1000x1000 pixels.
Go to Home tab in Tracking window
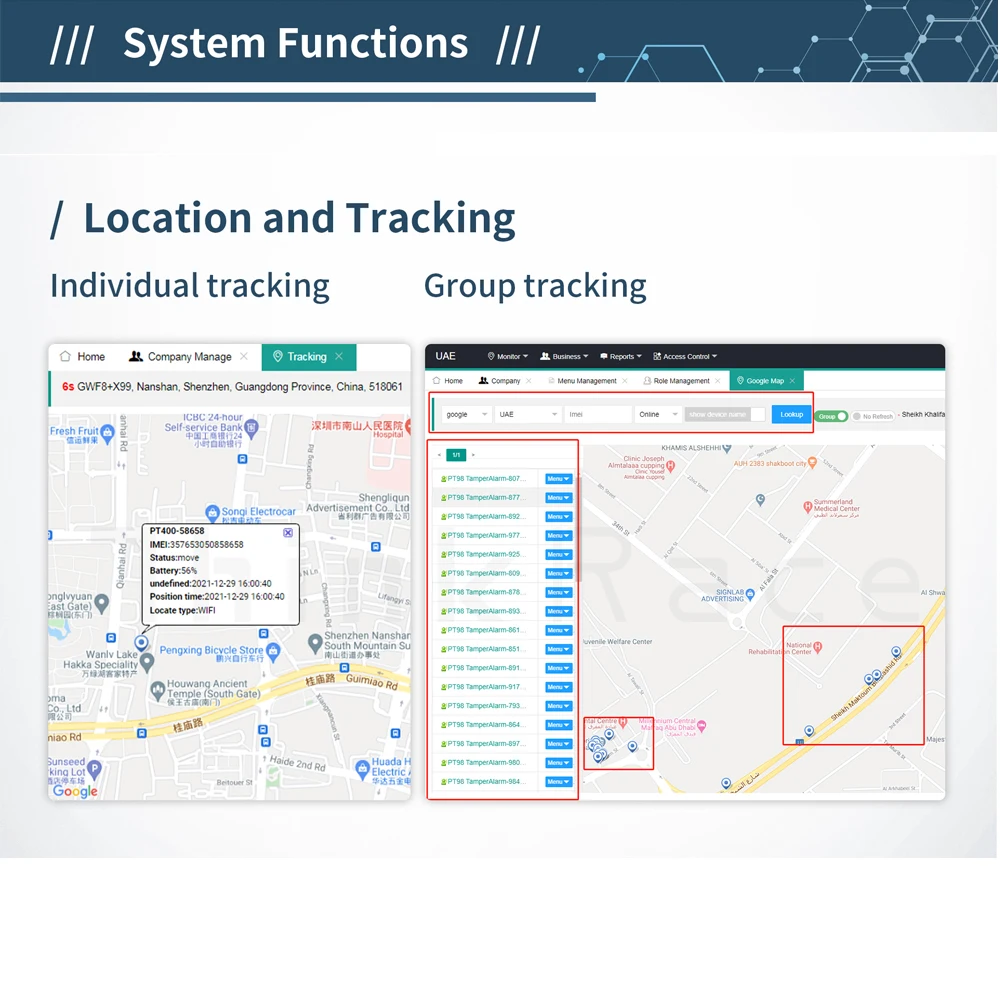82,357
